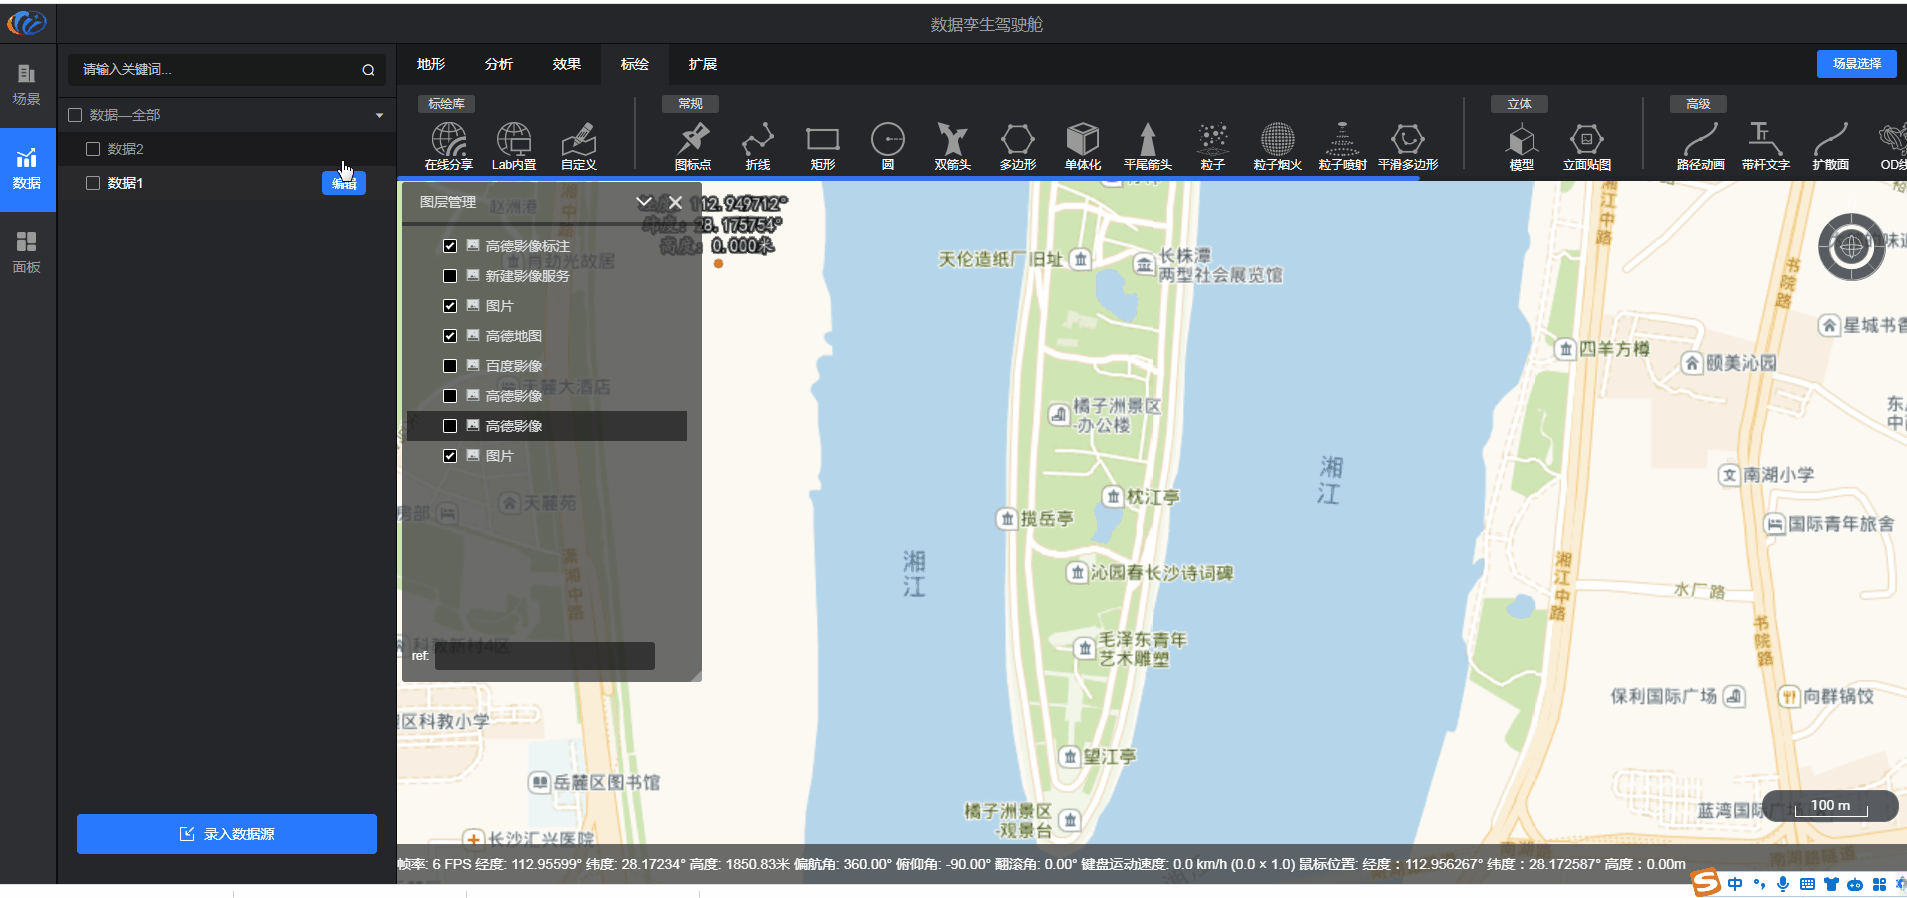This screenshot has height=898, width=1907.
Task: Open the 场景 sidebar panel
Action: [27, 84]
